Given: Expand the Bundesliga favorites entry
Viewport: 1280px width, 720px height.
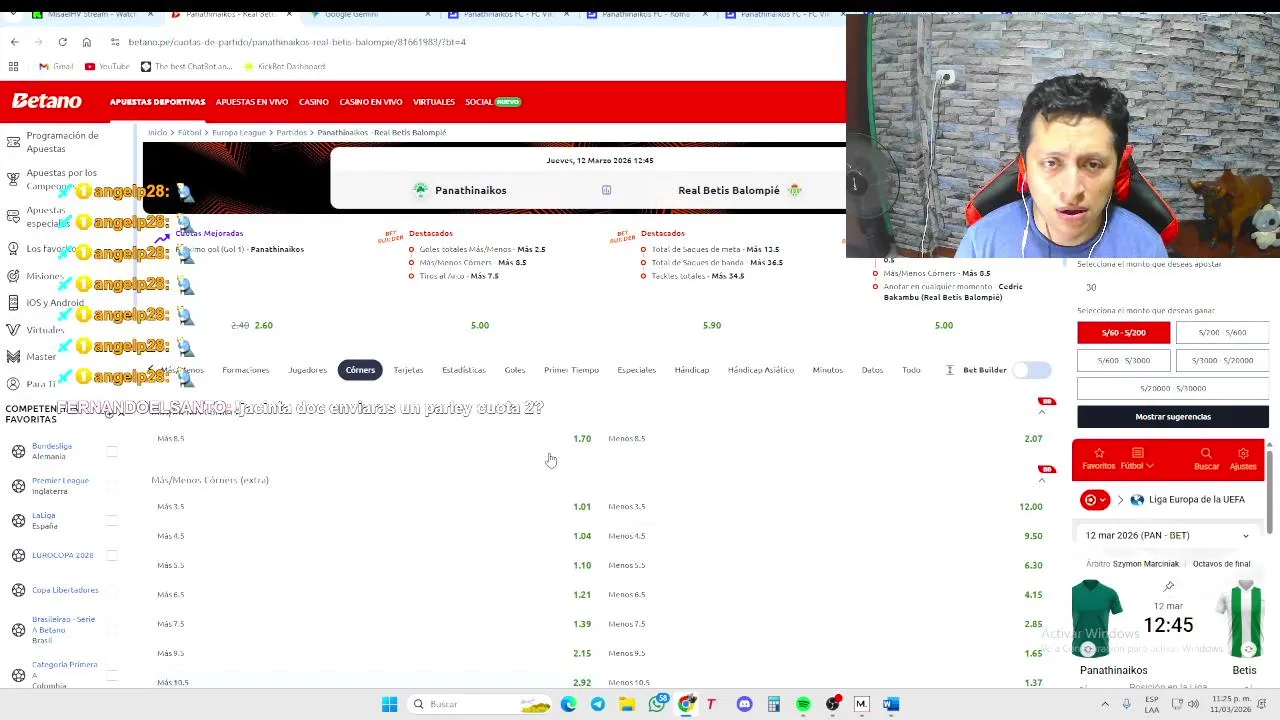Looking at the screenshot, I should coord(112,451).
